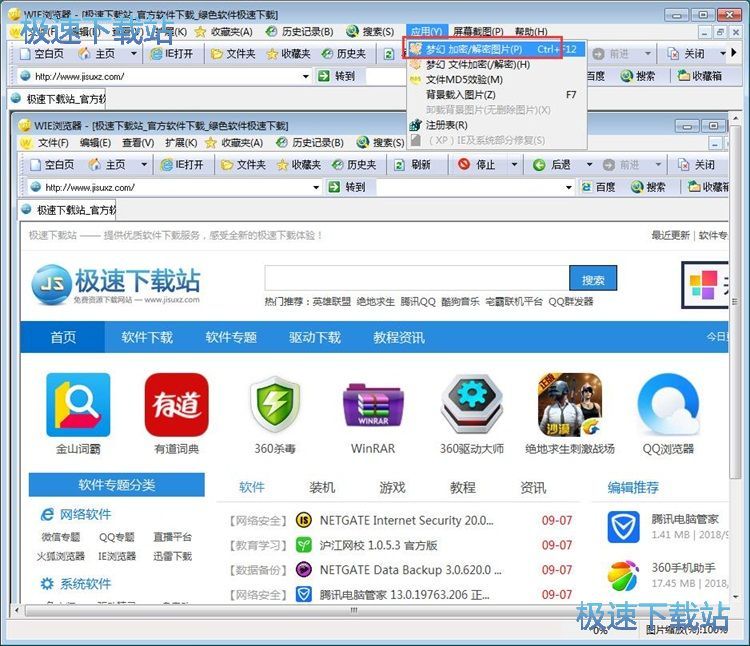The width and height of the screenshot is (750, 646).
Task: Open 微信专题 category link
Action: [x=61, y=537]
